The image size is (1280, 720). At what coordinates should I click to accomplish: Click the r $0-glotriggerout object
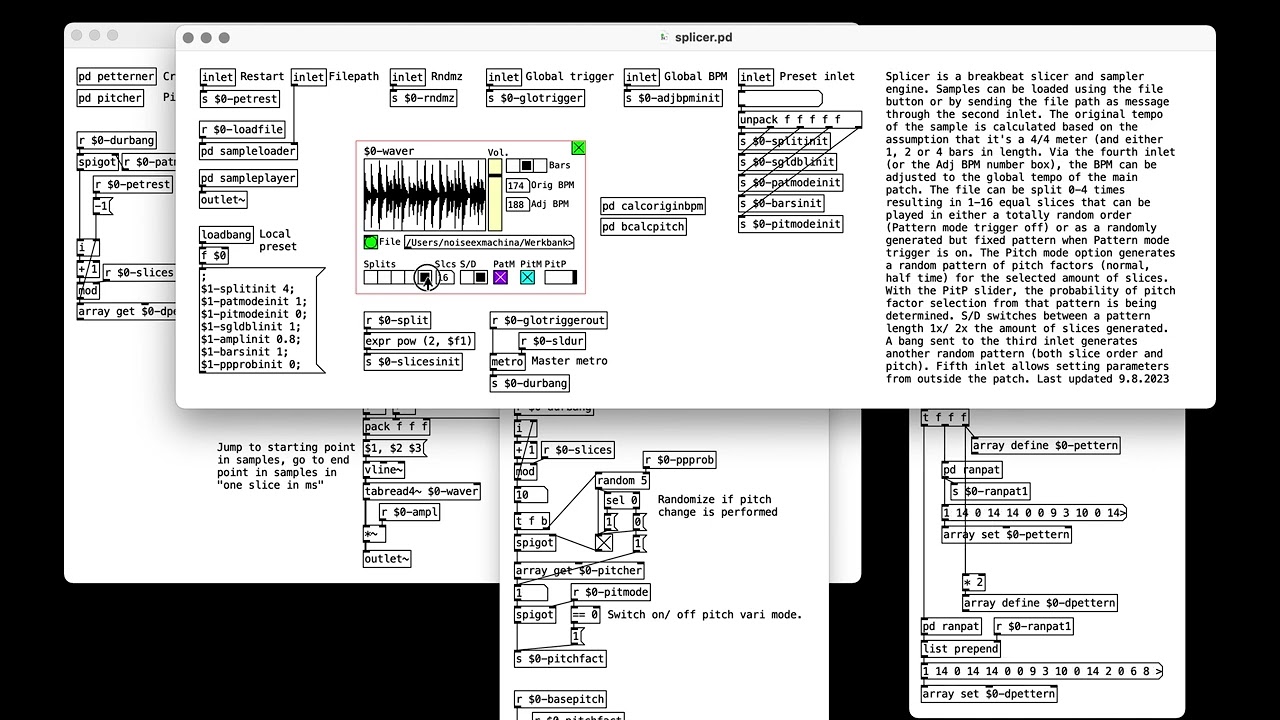[549, 320]
